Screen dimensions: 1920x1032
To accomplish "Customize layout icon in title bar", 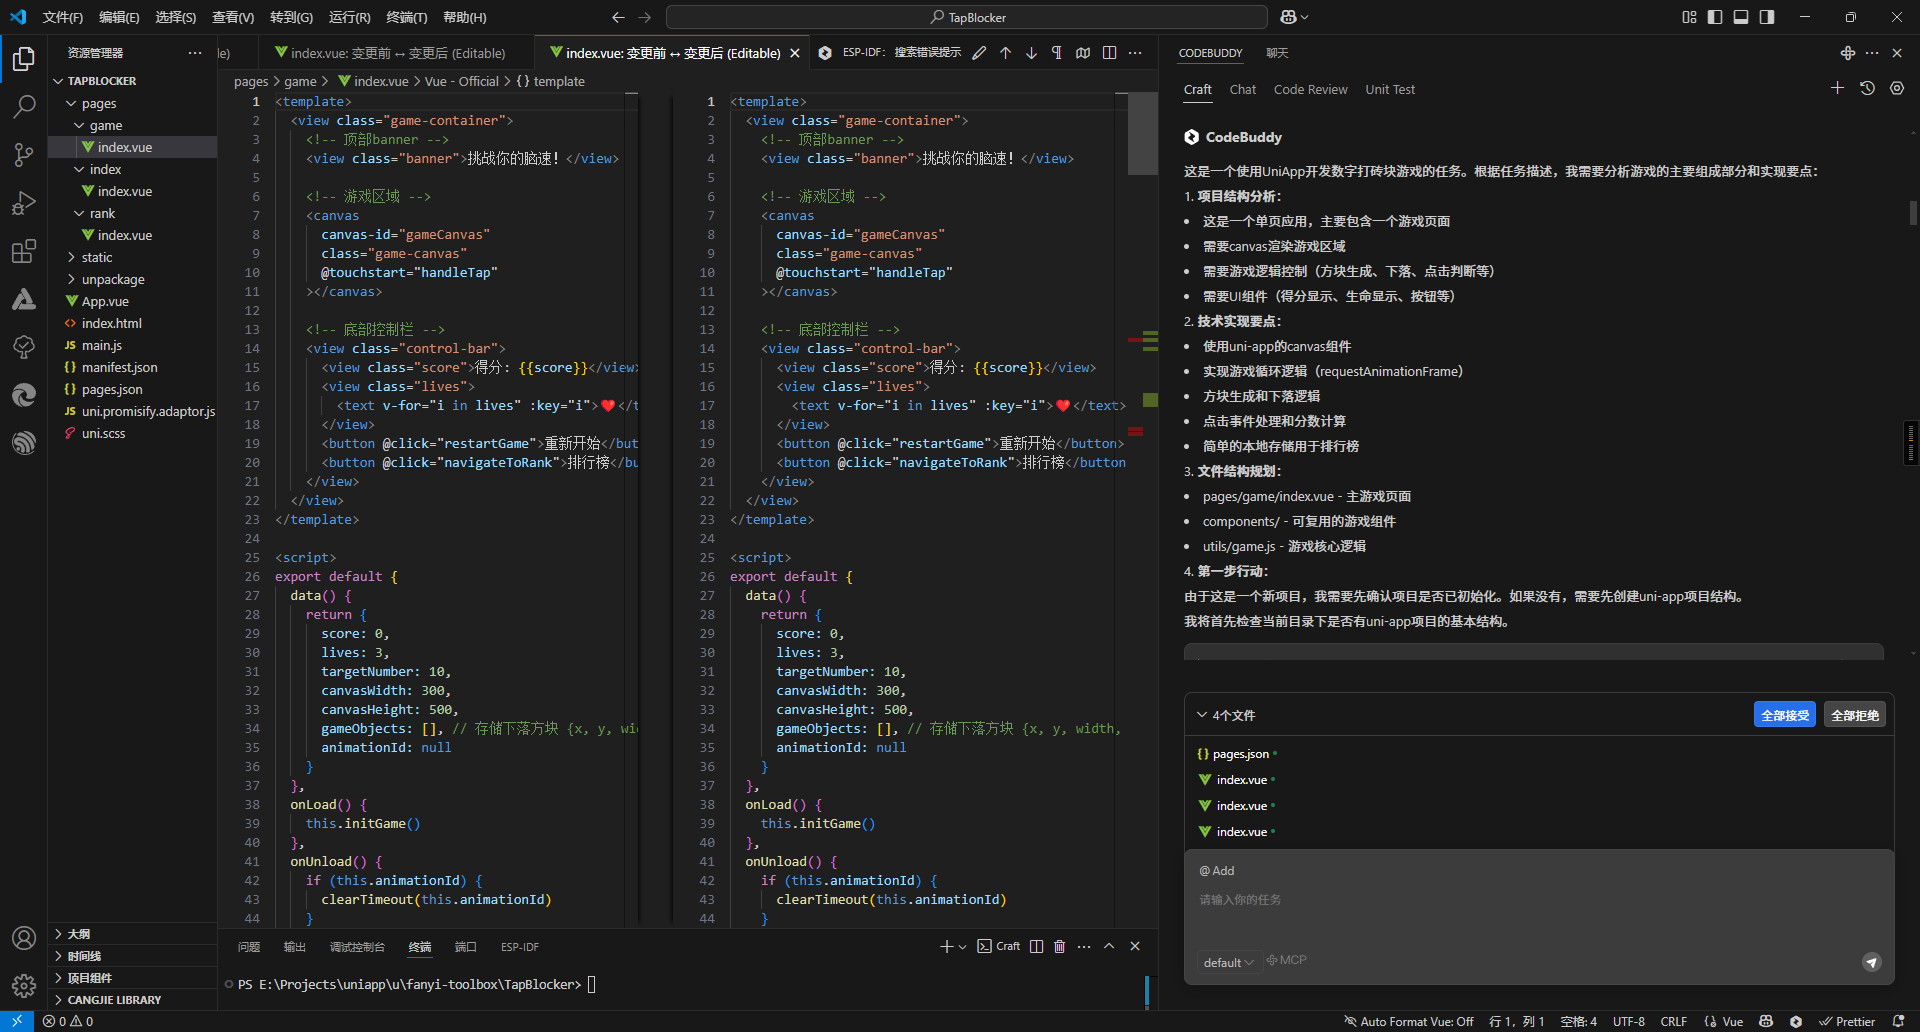I will [1689, 17].
